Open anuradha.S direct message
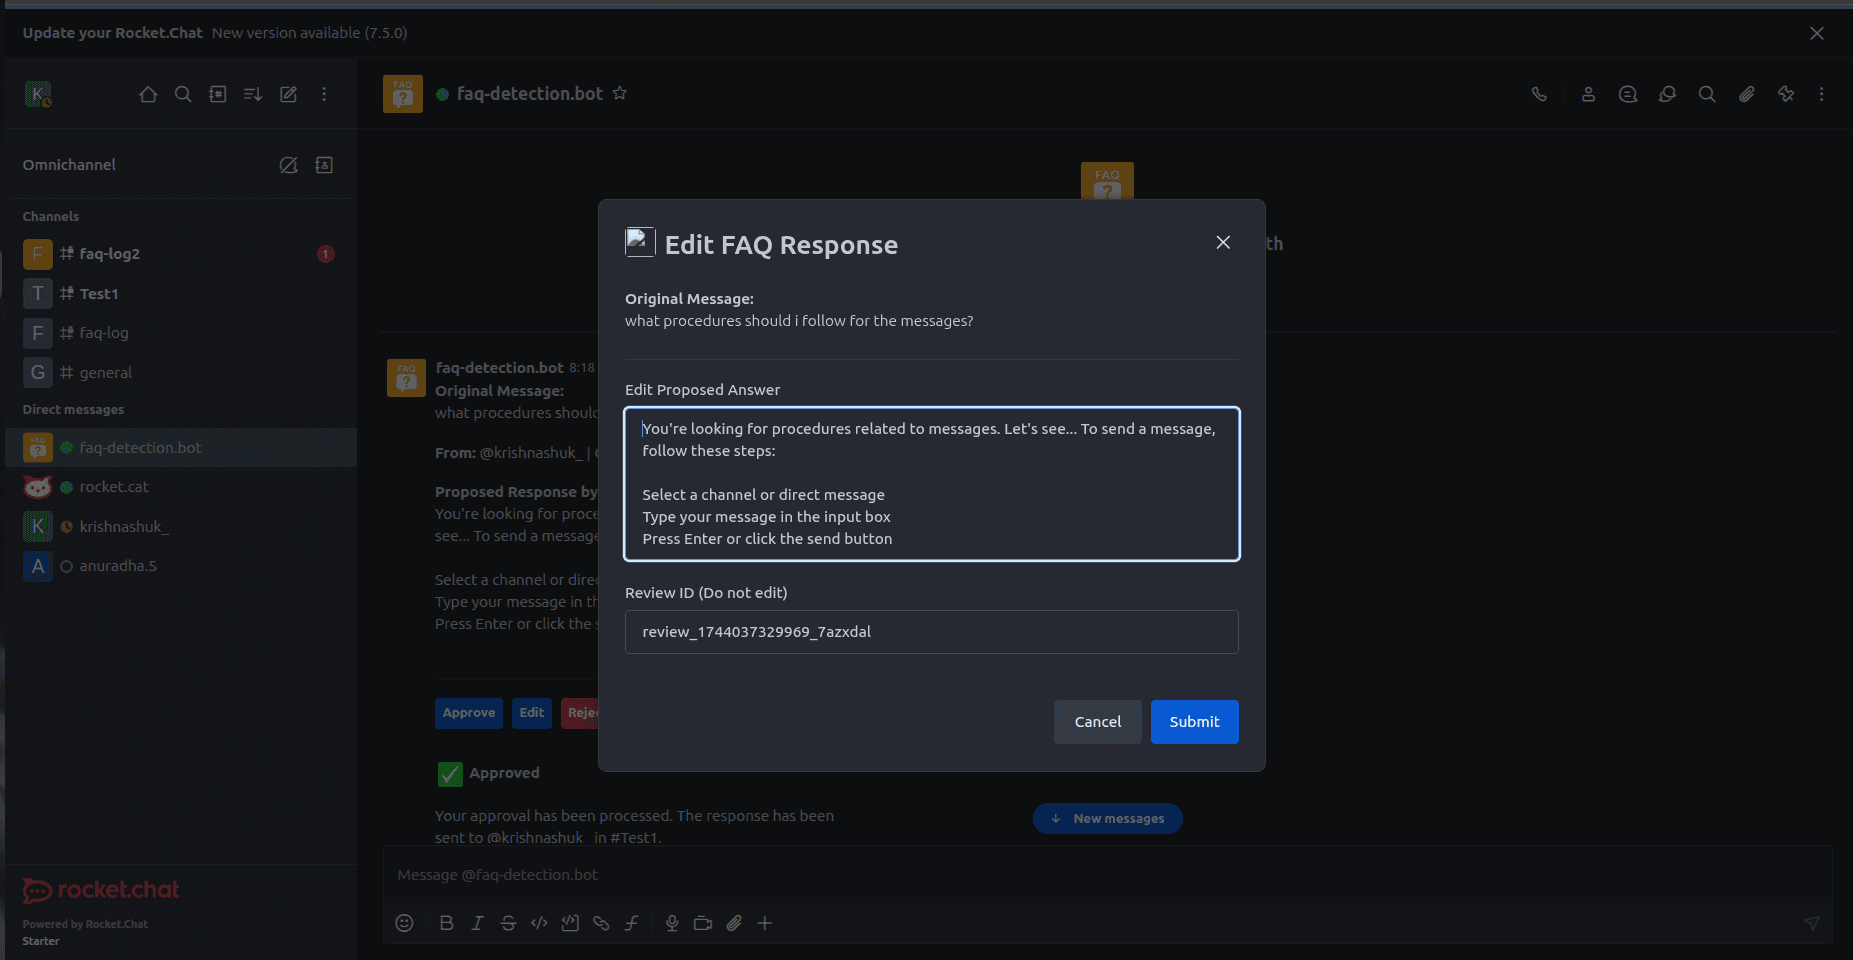The image size is (1853, 960). pyautogui.click(x=180, y=566)
